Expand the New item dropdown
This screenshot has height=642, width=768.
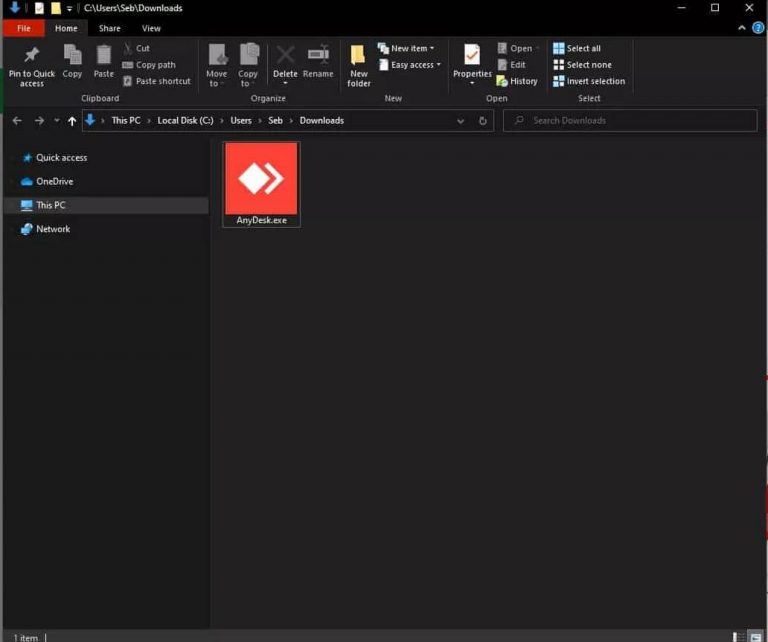[432, 48]
